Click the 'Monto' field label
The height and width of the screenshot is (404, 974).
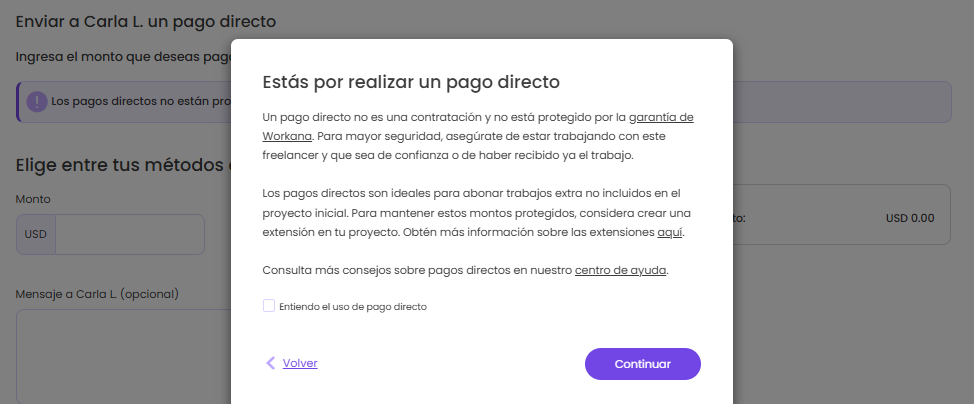33,200
